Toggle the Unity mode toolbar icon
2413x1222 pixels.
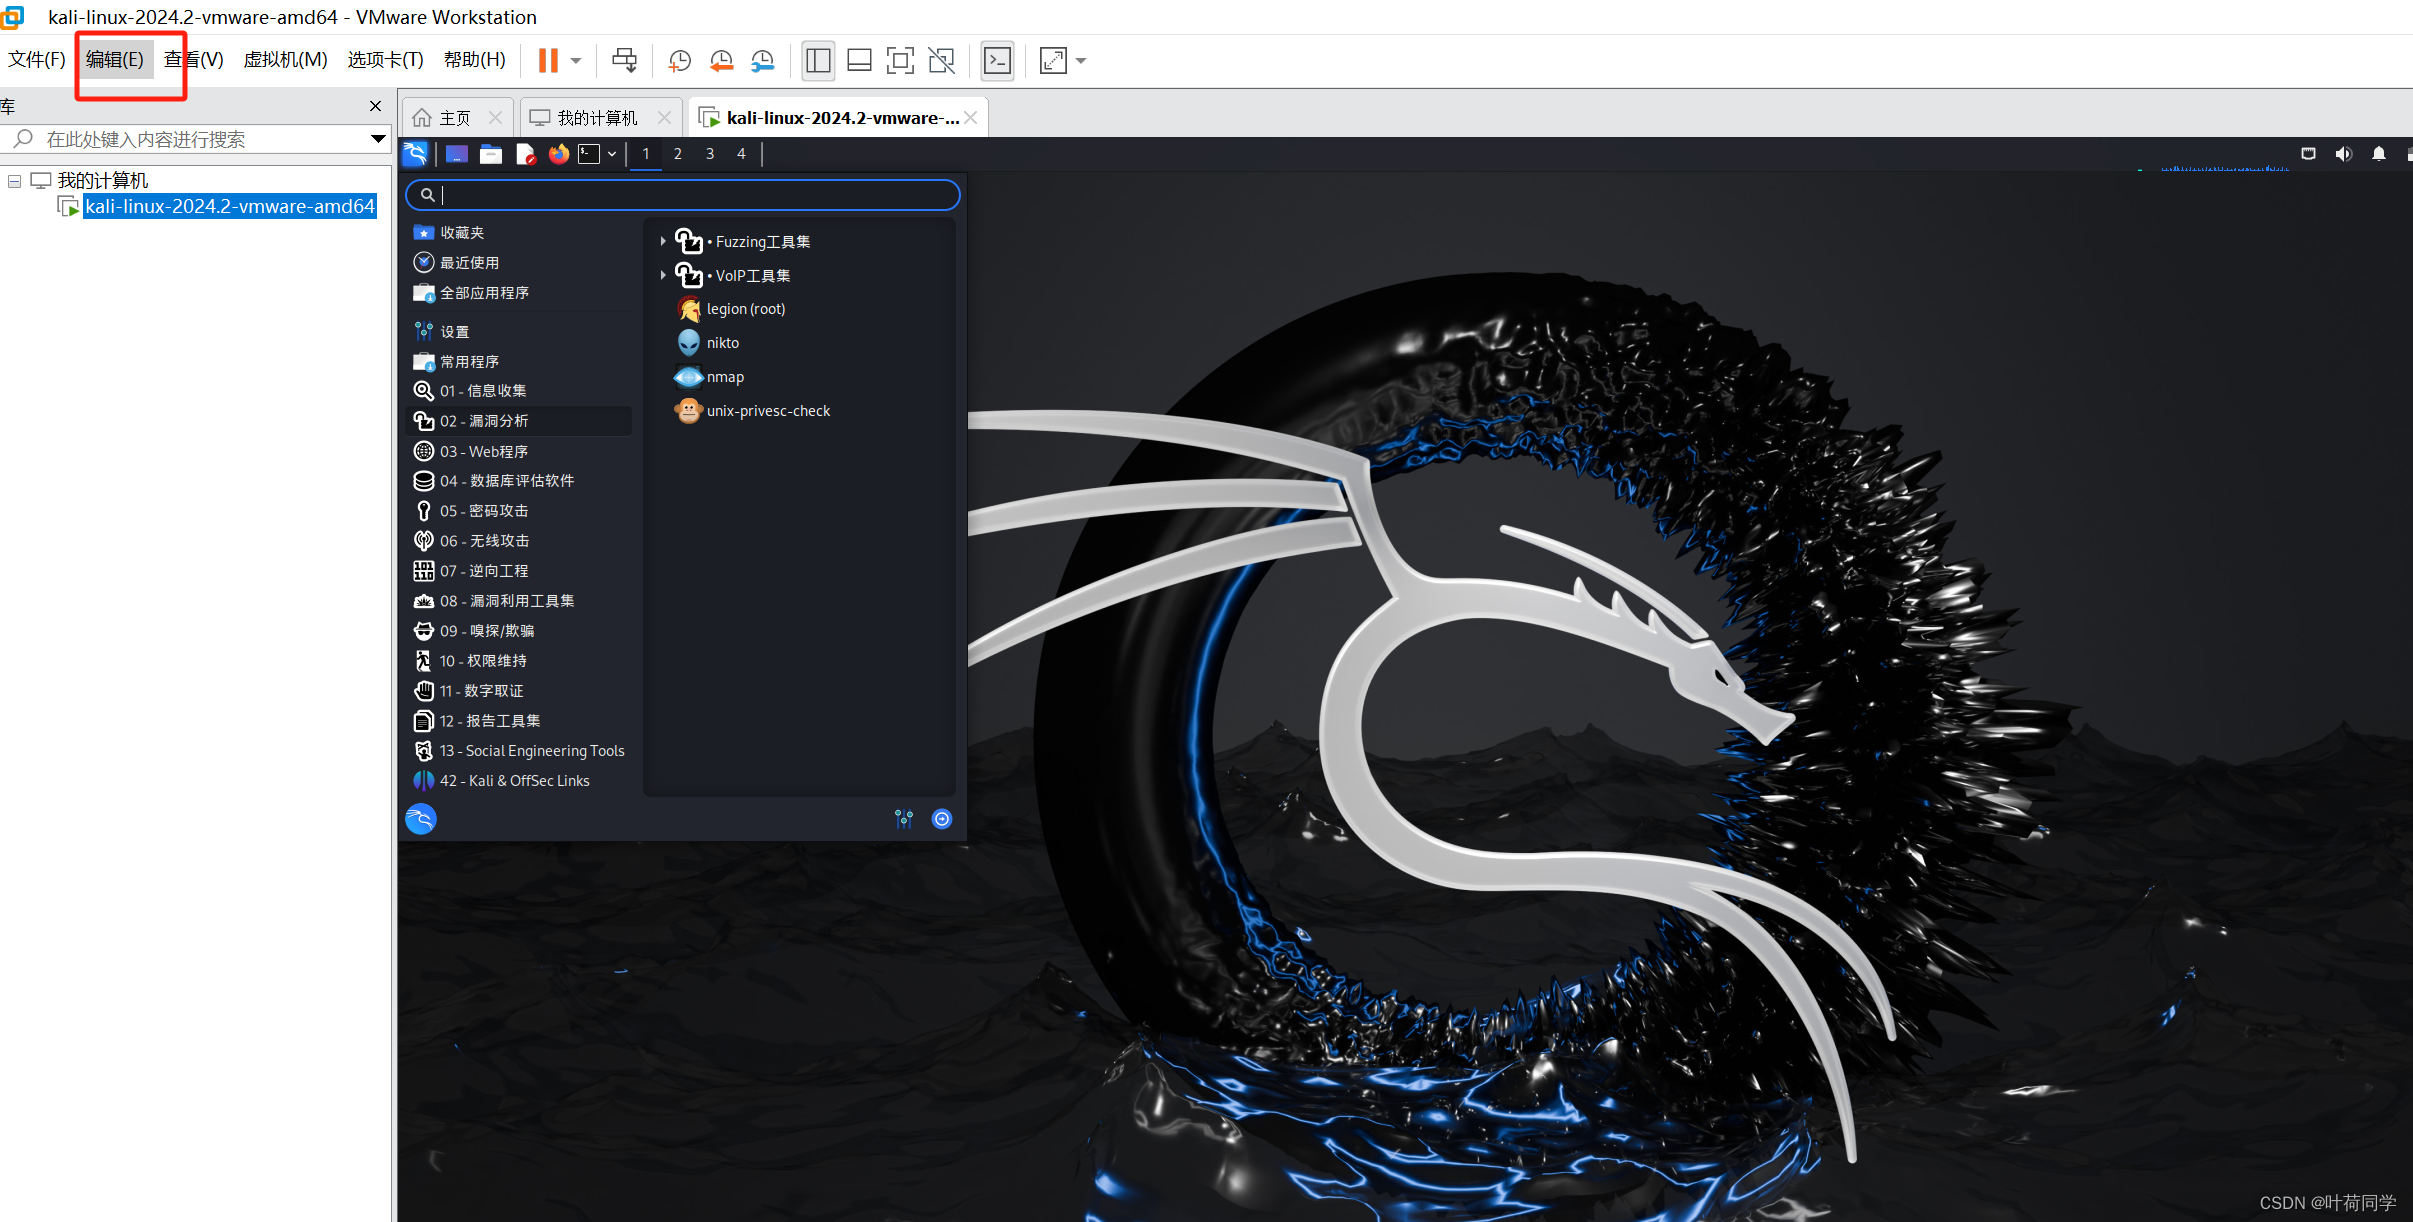tap(941, 61)
